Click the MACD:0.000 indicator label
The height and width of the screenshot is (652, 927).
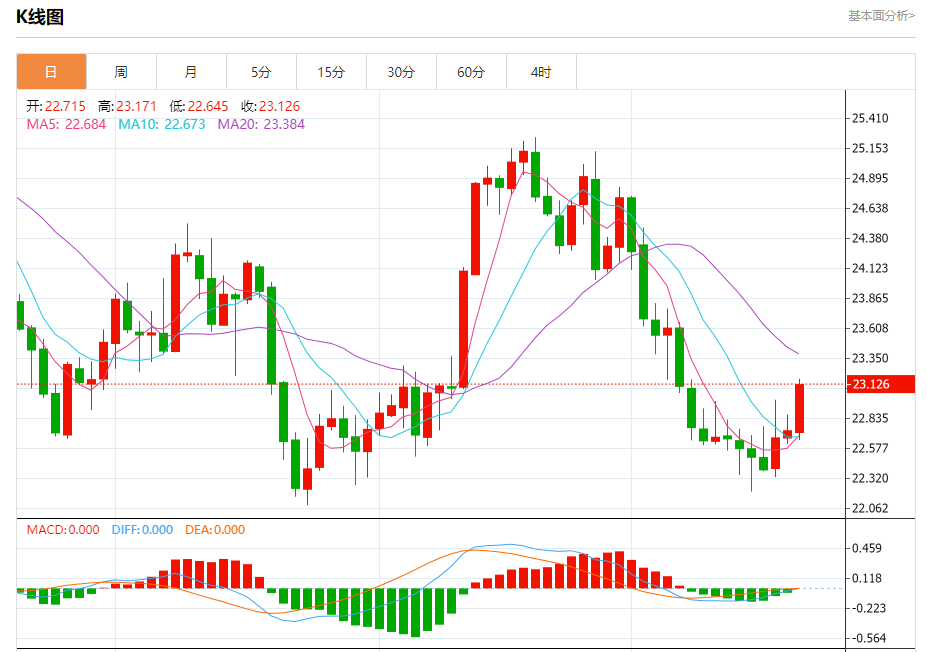coord(63,530)
